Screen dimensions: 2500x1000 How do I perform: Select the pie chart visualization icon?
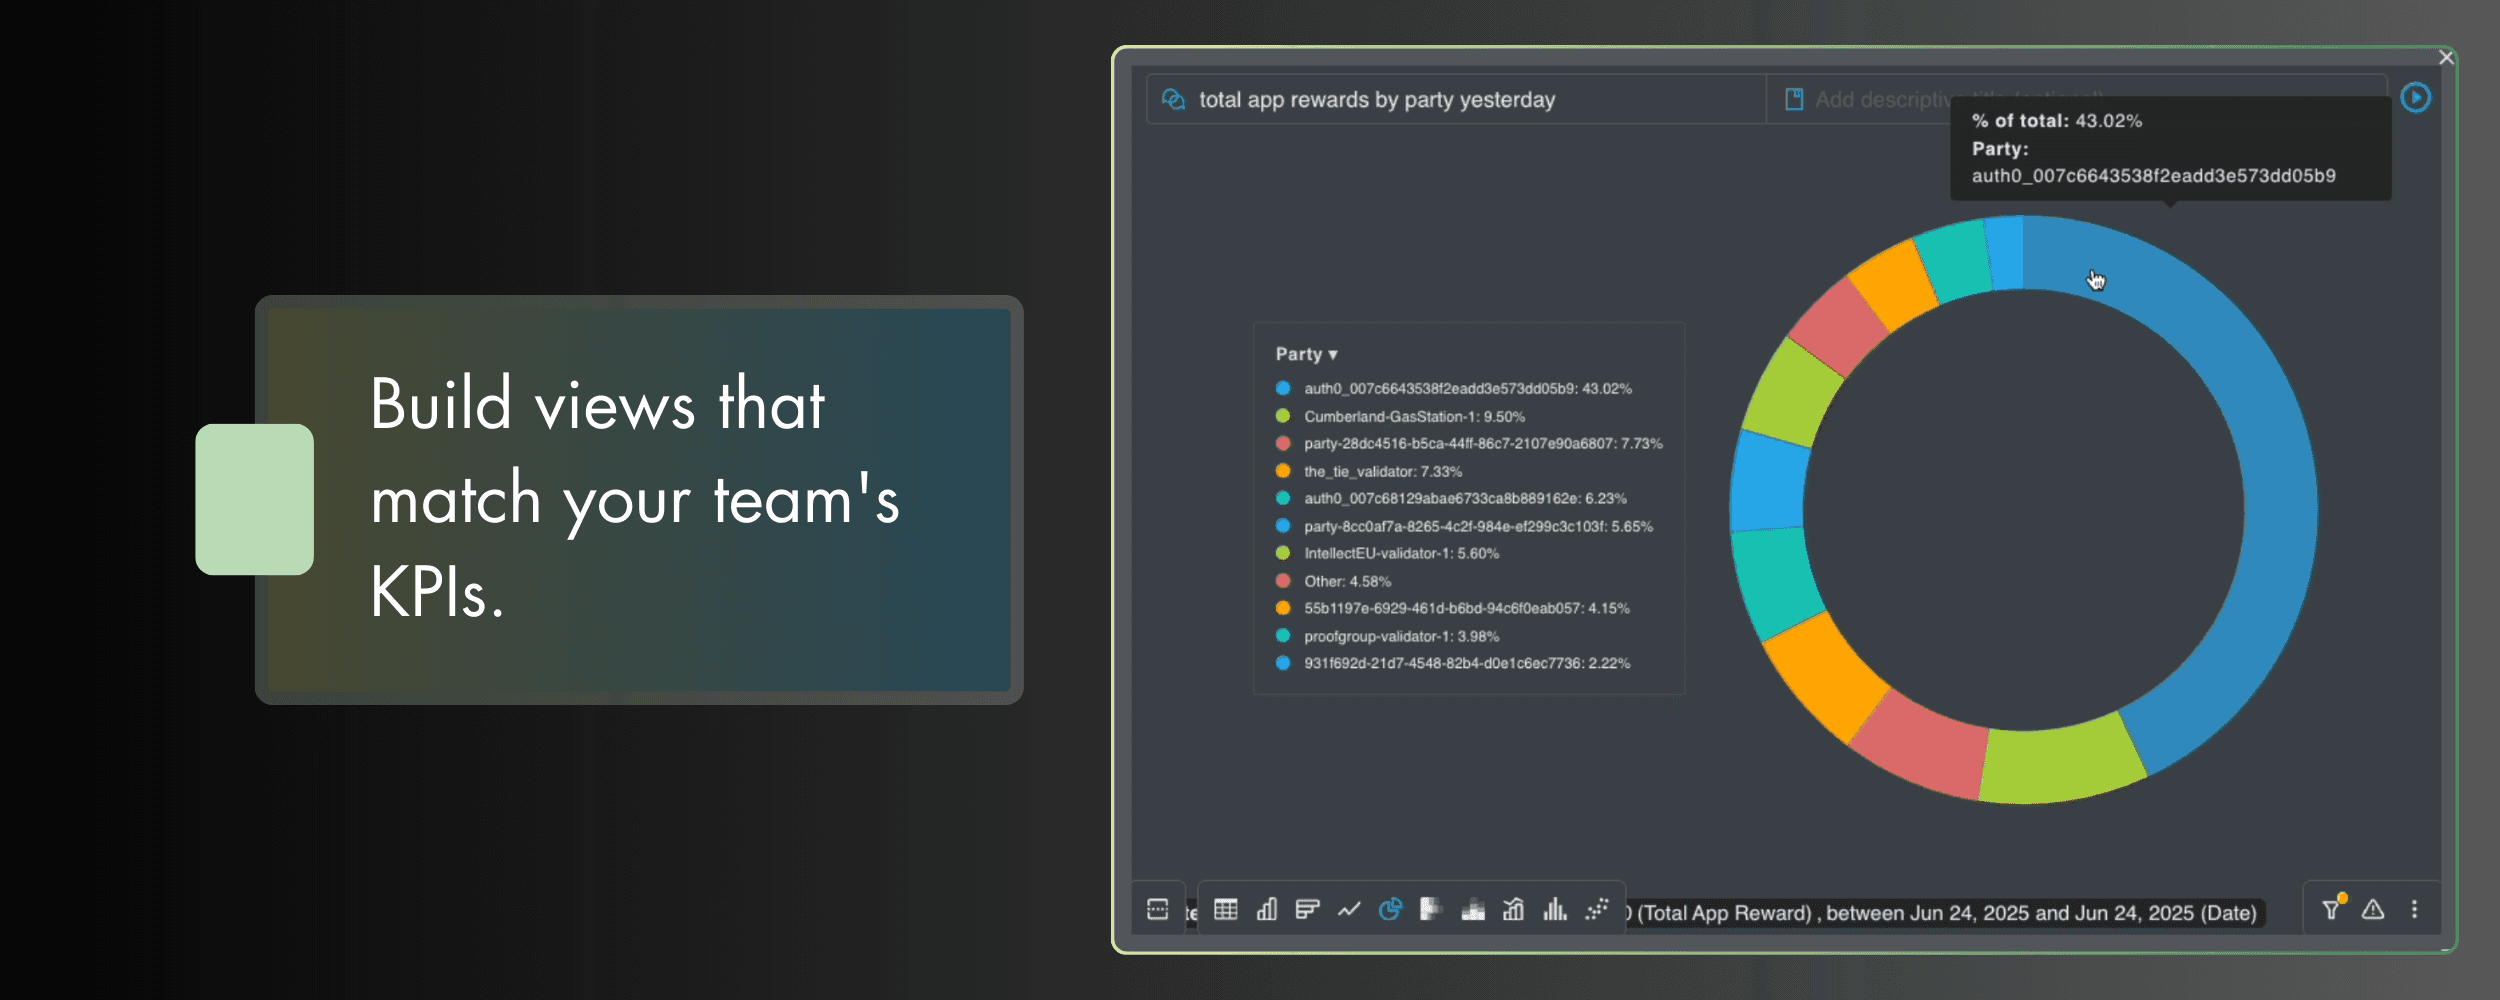click(x=1391, y=910)
